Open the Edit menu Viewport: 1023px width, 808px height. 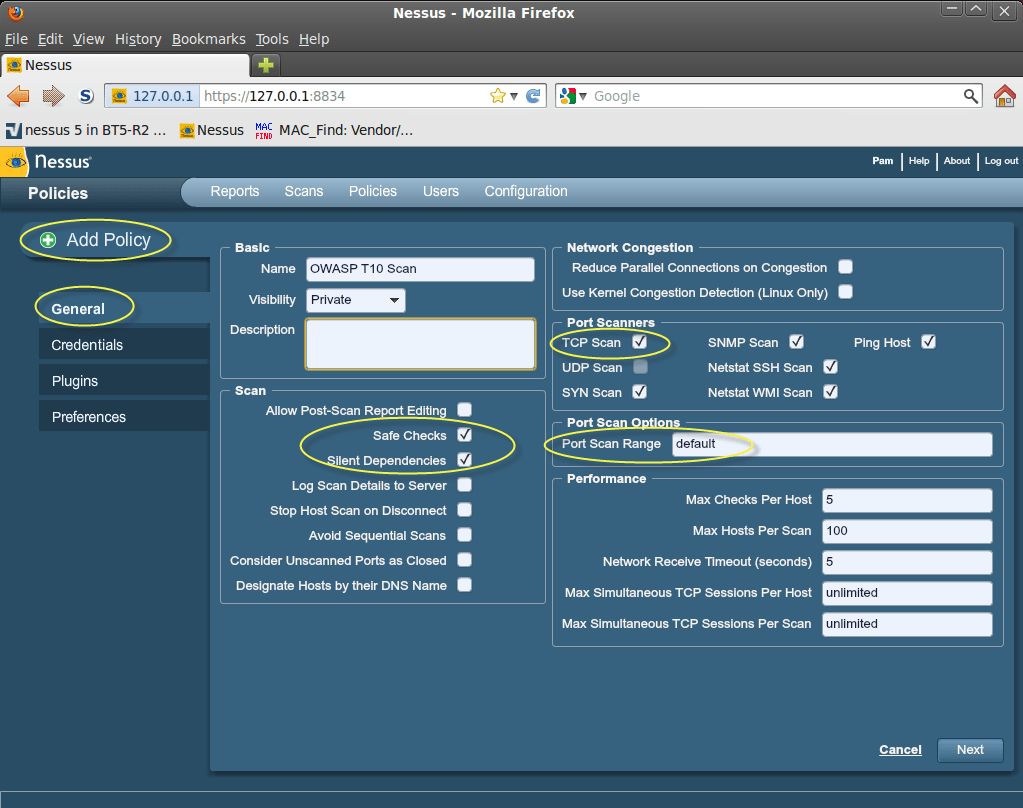pos(50,39)
